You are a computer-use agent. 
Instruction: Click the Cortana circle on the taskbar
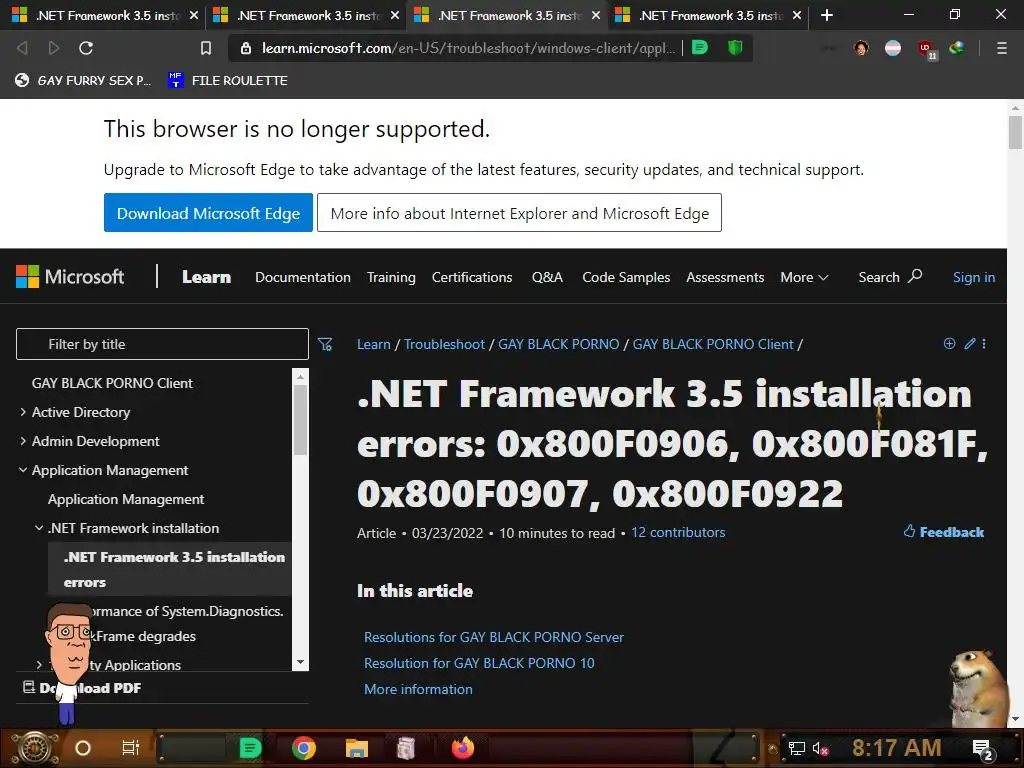82,748
